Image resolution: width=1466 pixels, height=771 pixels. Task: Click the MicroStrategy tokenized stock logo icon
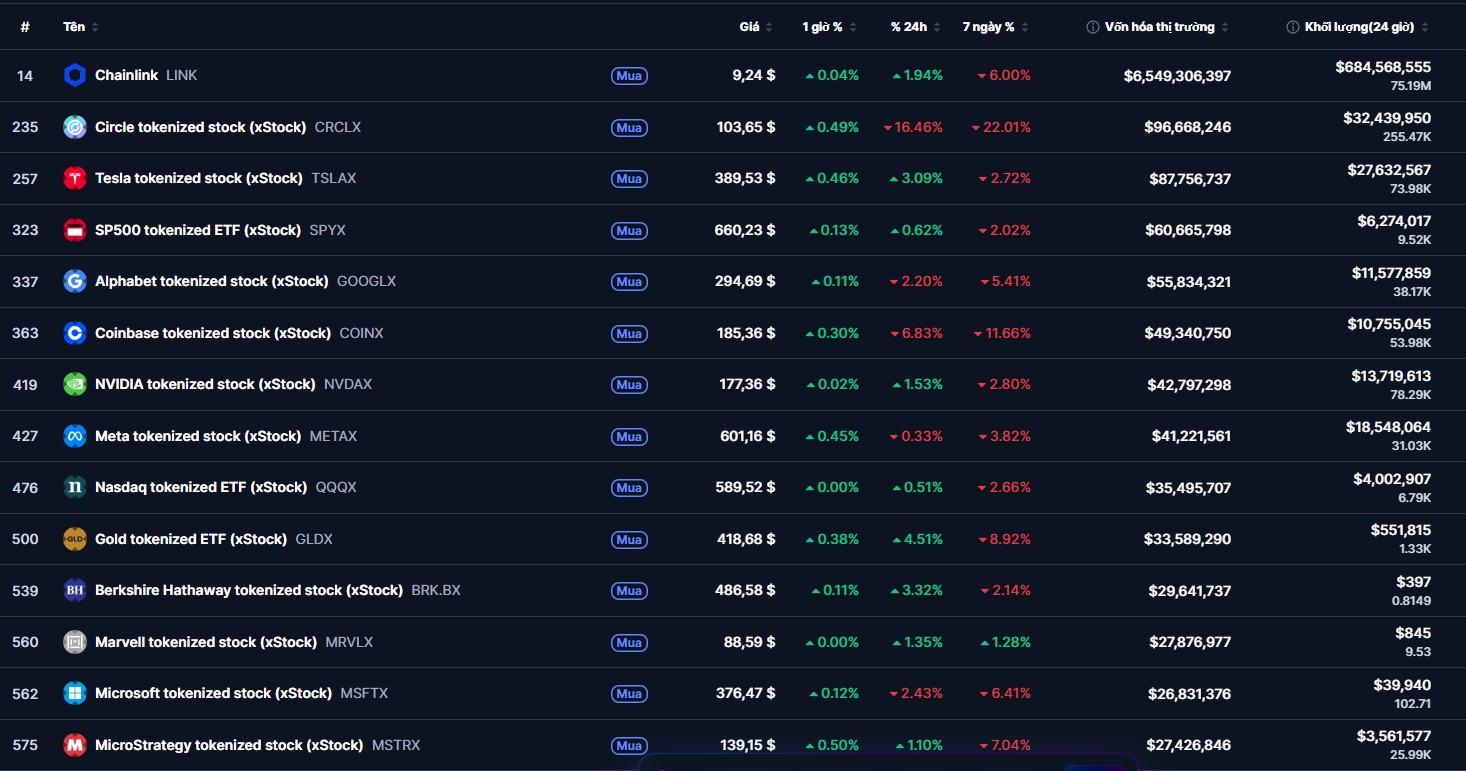pos(75,745)
